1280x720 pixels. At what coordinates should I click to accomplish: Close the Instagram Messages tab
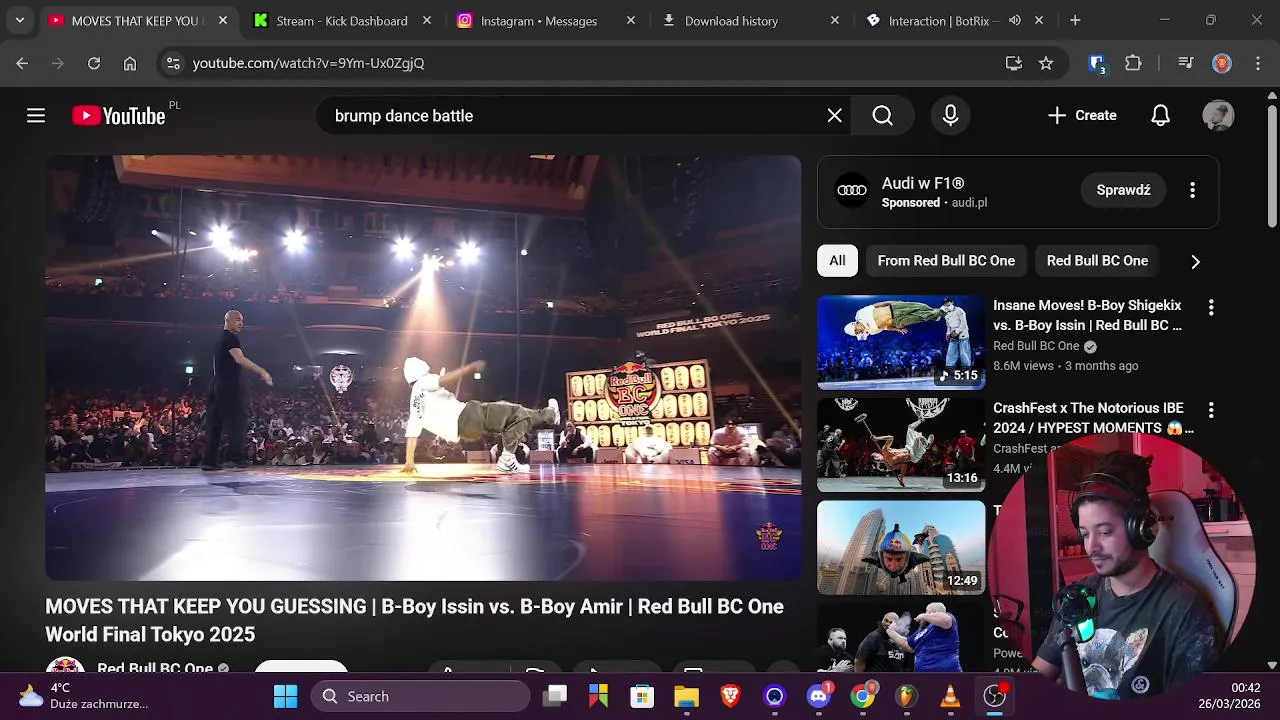(631, 20)
